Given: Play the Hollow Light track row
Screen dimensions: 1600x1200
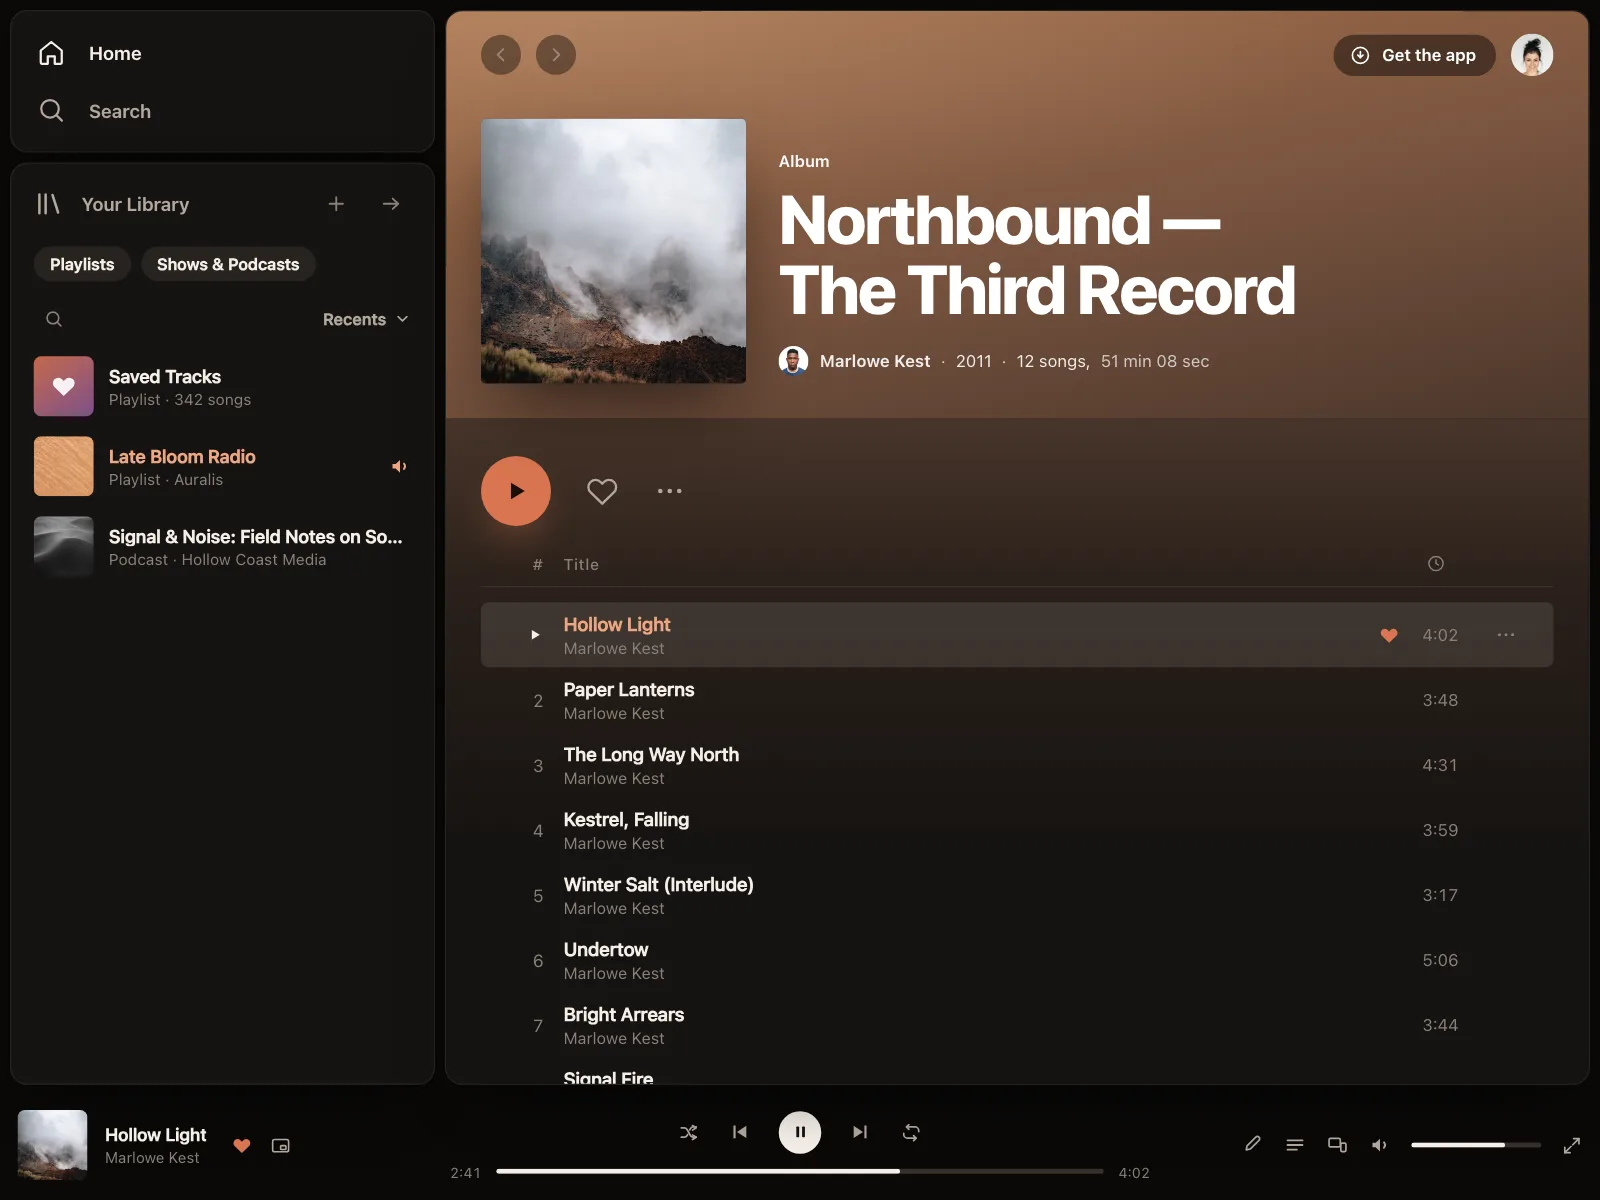Looking at the screenshot, I should 1017,635.
